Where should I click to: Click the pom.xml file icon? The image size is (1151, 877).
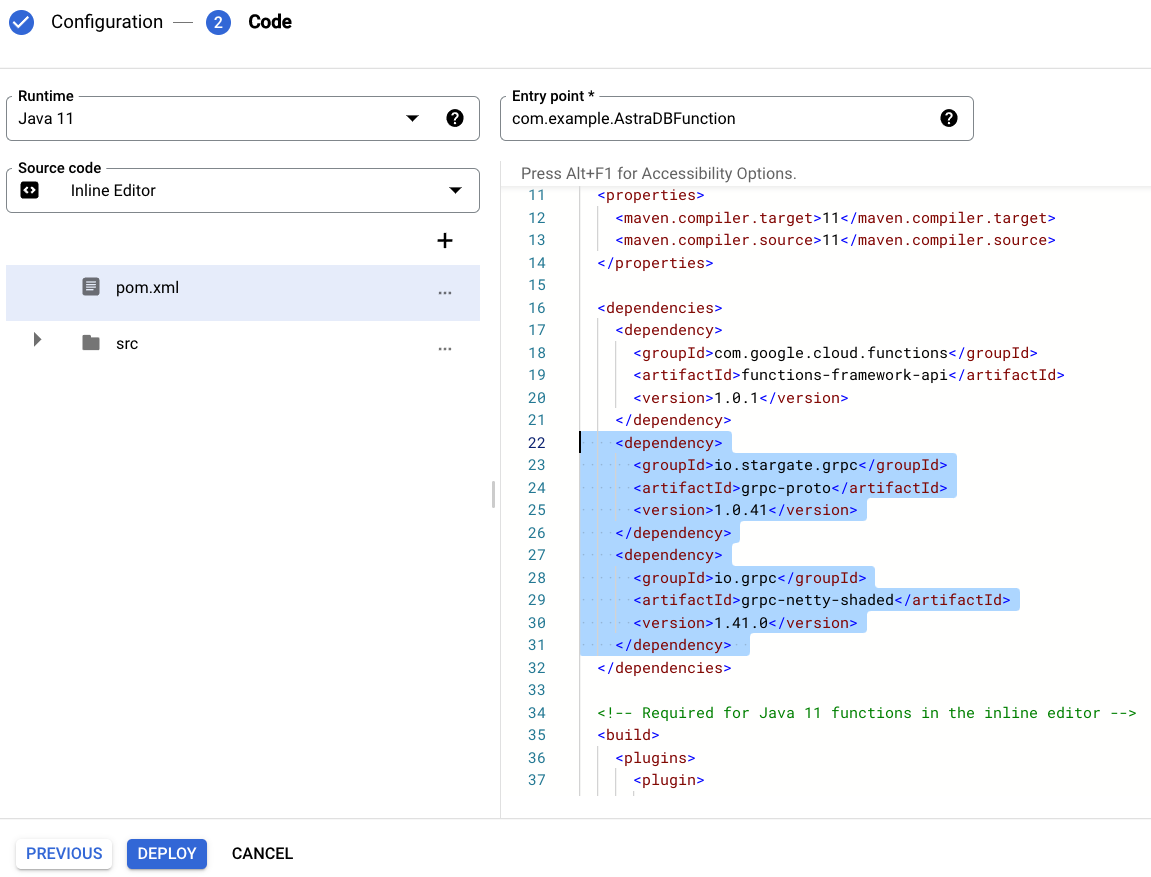coord(91,286)
